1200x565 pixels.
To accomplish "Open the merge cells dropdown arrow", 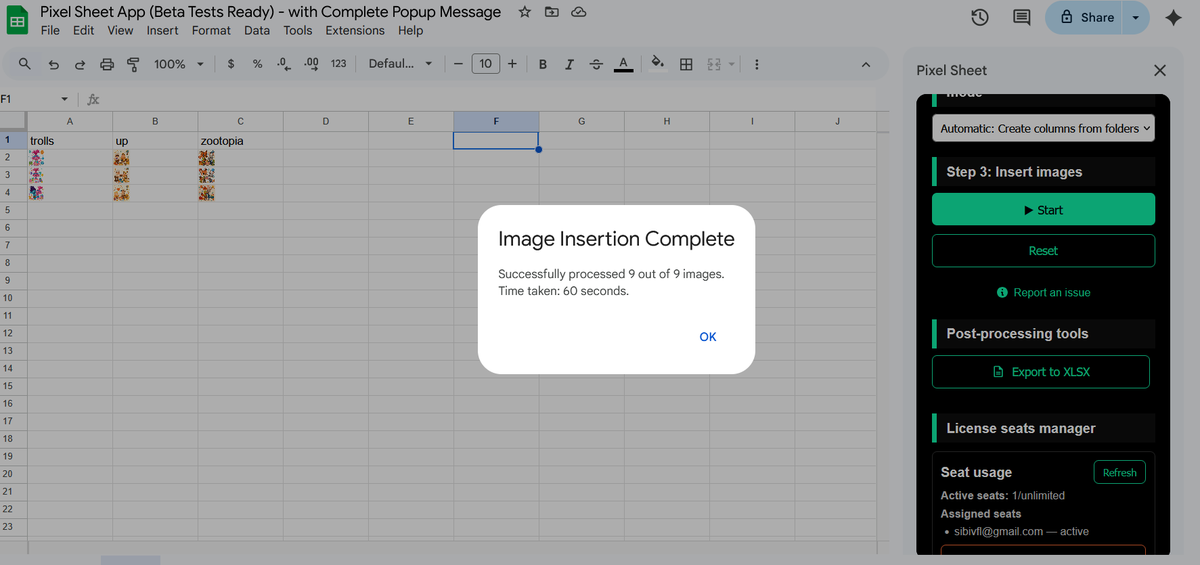I will (x=731, y=64).
